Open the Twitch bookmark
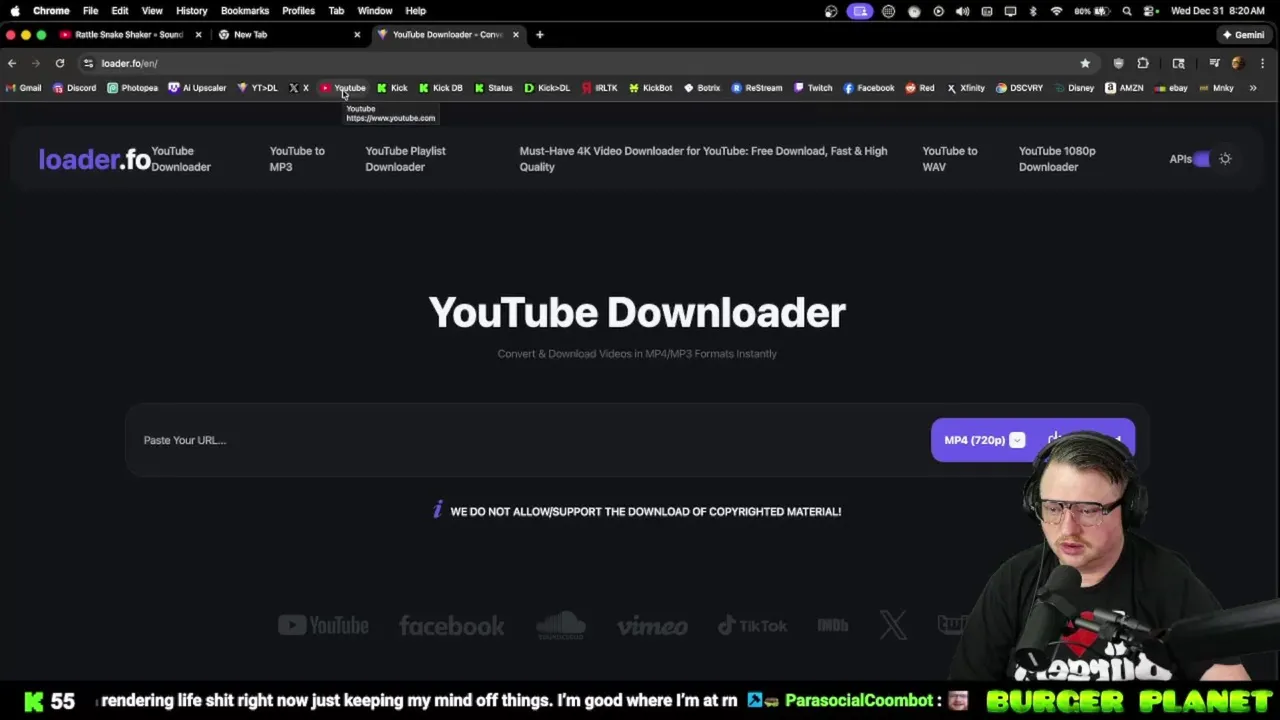 click(x=813, y=88)
